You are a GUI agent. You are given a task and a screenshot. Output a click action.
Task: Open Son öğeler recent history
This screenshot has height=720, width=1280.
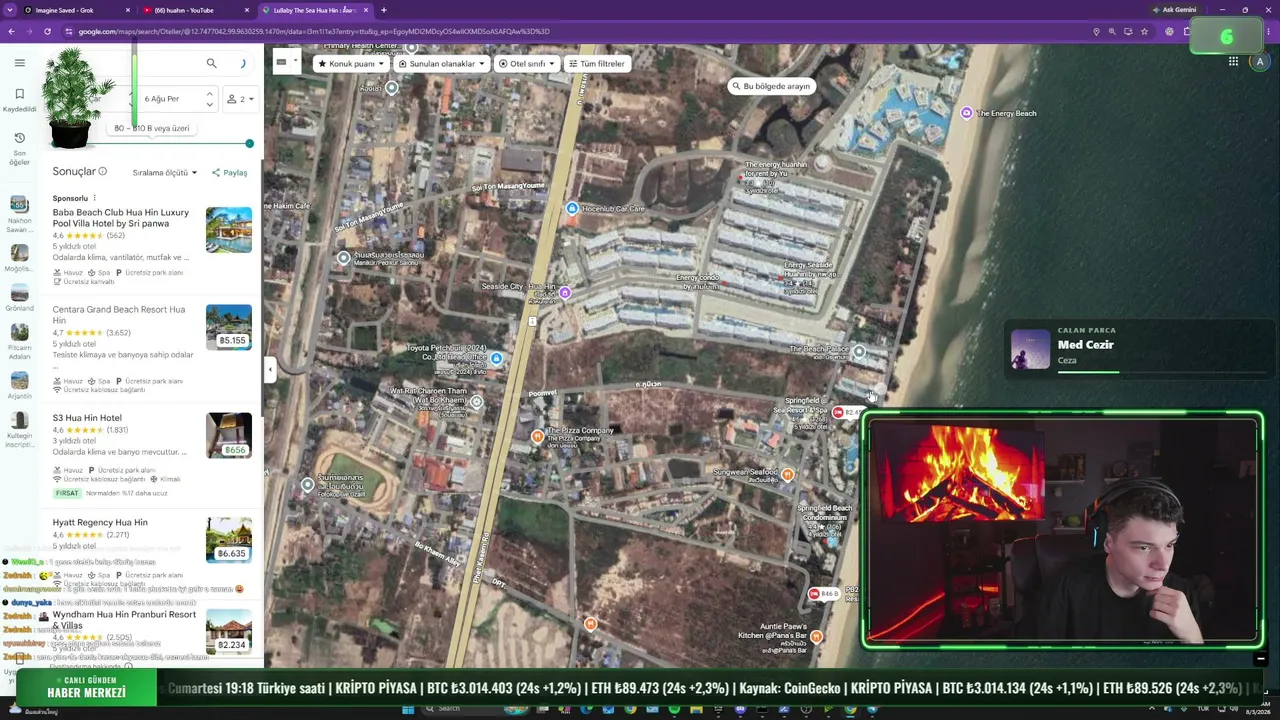click(x=19, y=148)
